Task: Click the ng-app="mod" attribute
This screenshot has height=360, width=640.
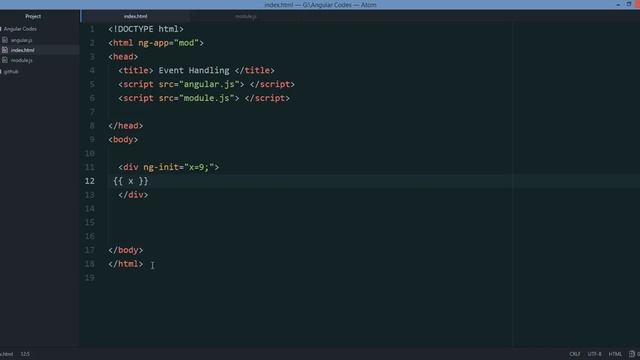Action: (x=168, y=43)
